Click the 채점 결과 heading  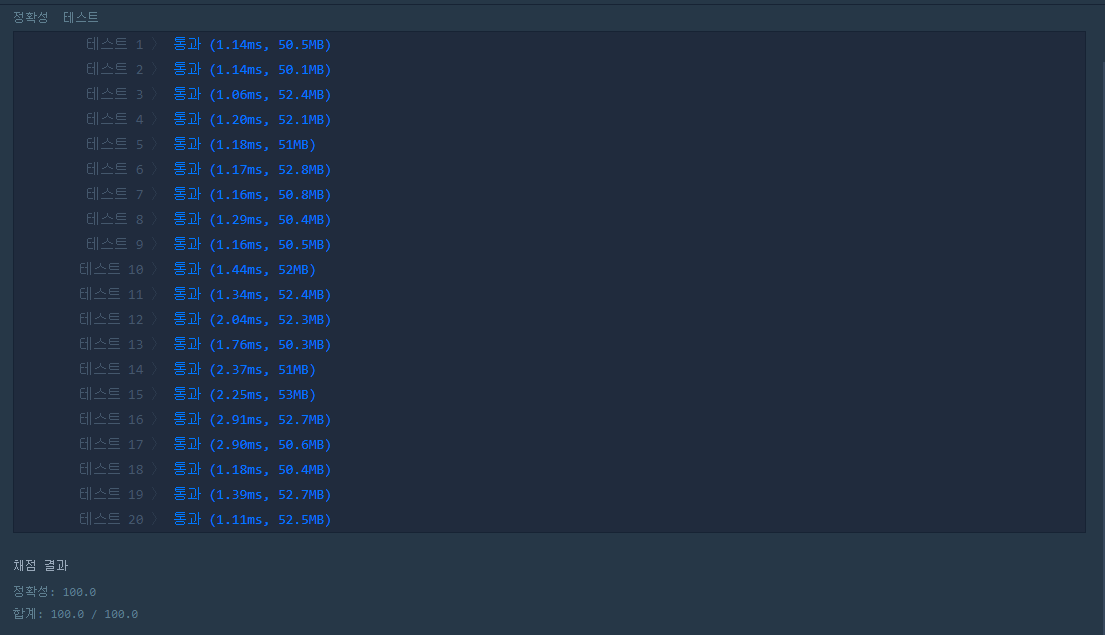[x=41, y=565]
